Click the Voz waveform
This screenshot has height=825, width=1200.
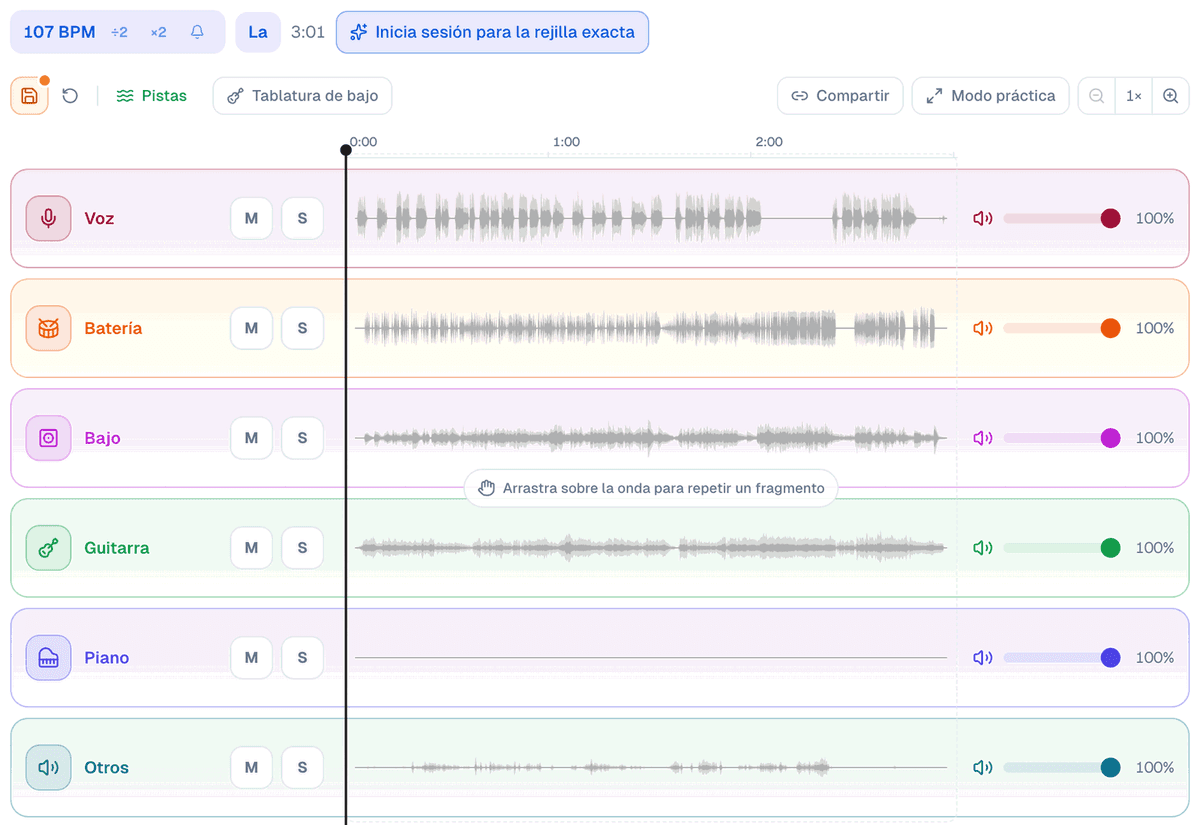pyautogui.click(x=651, y=218)
